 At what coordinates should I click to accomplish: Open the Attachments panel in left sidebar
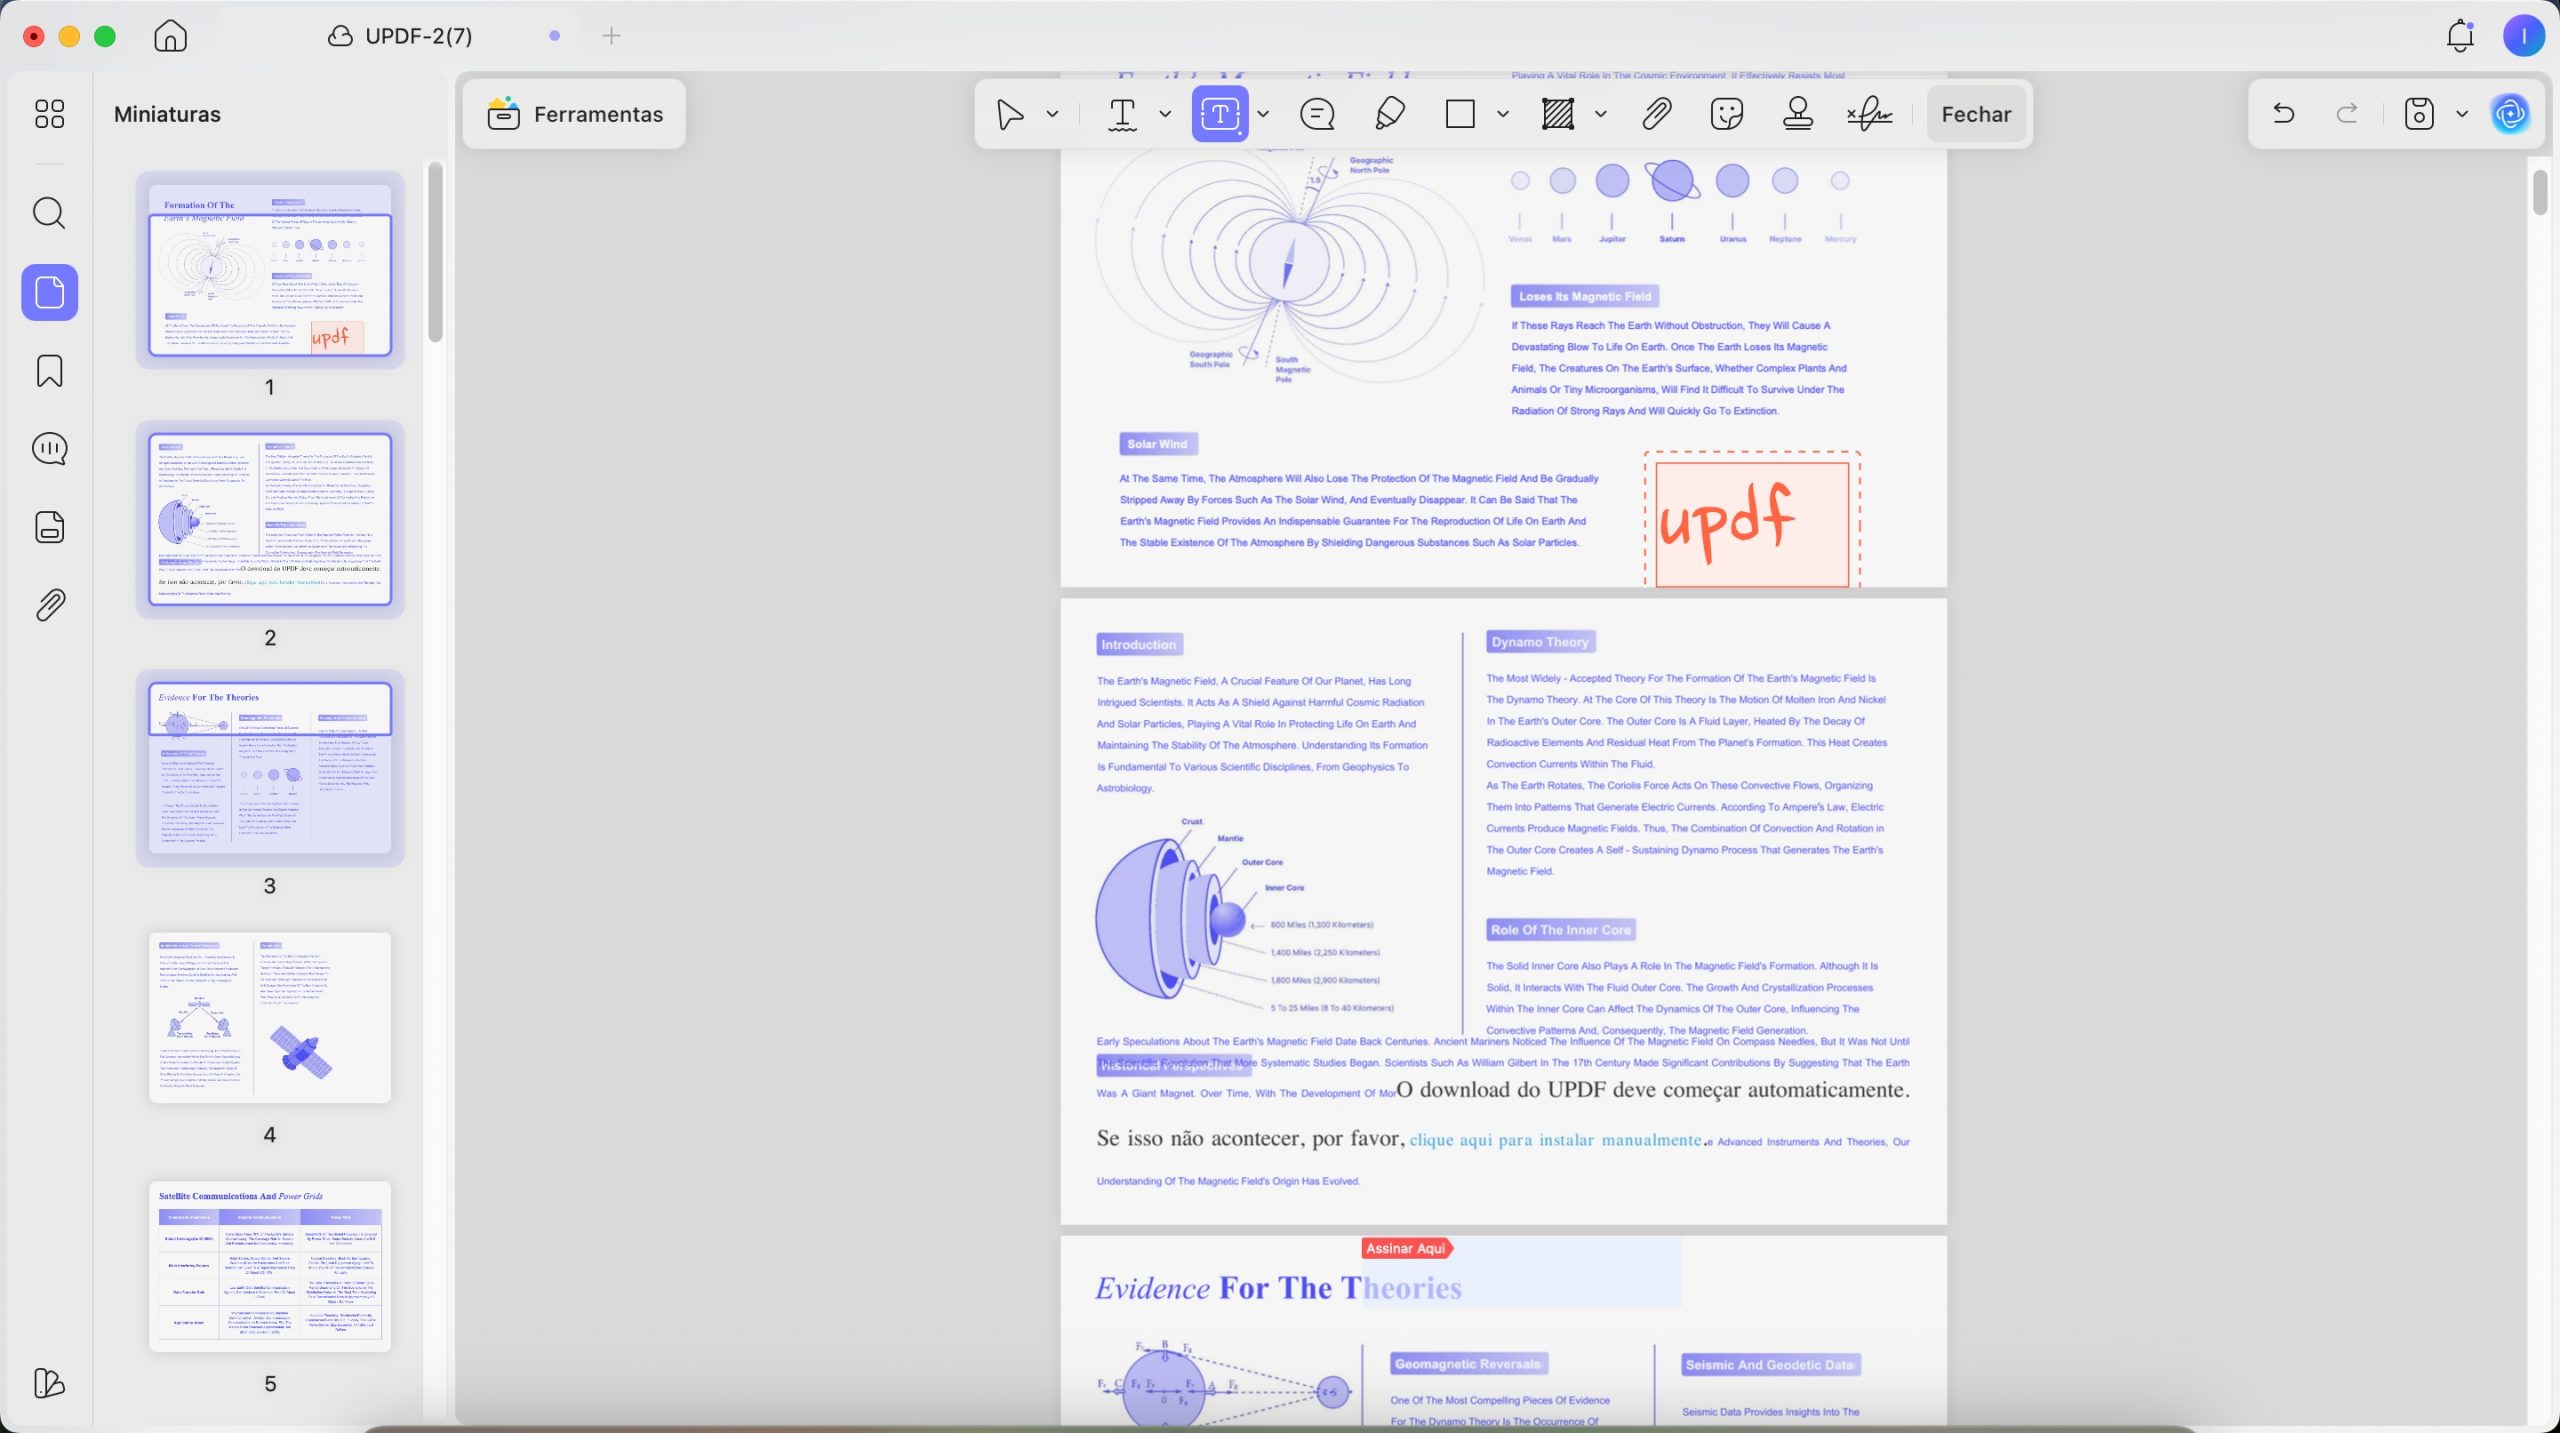tap(49, 605)
